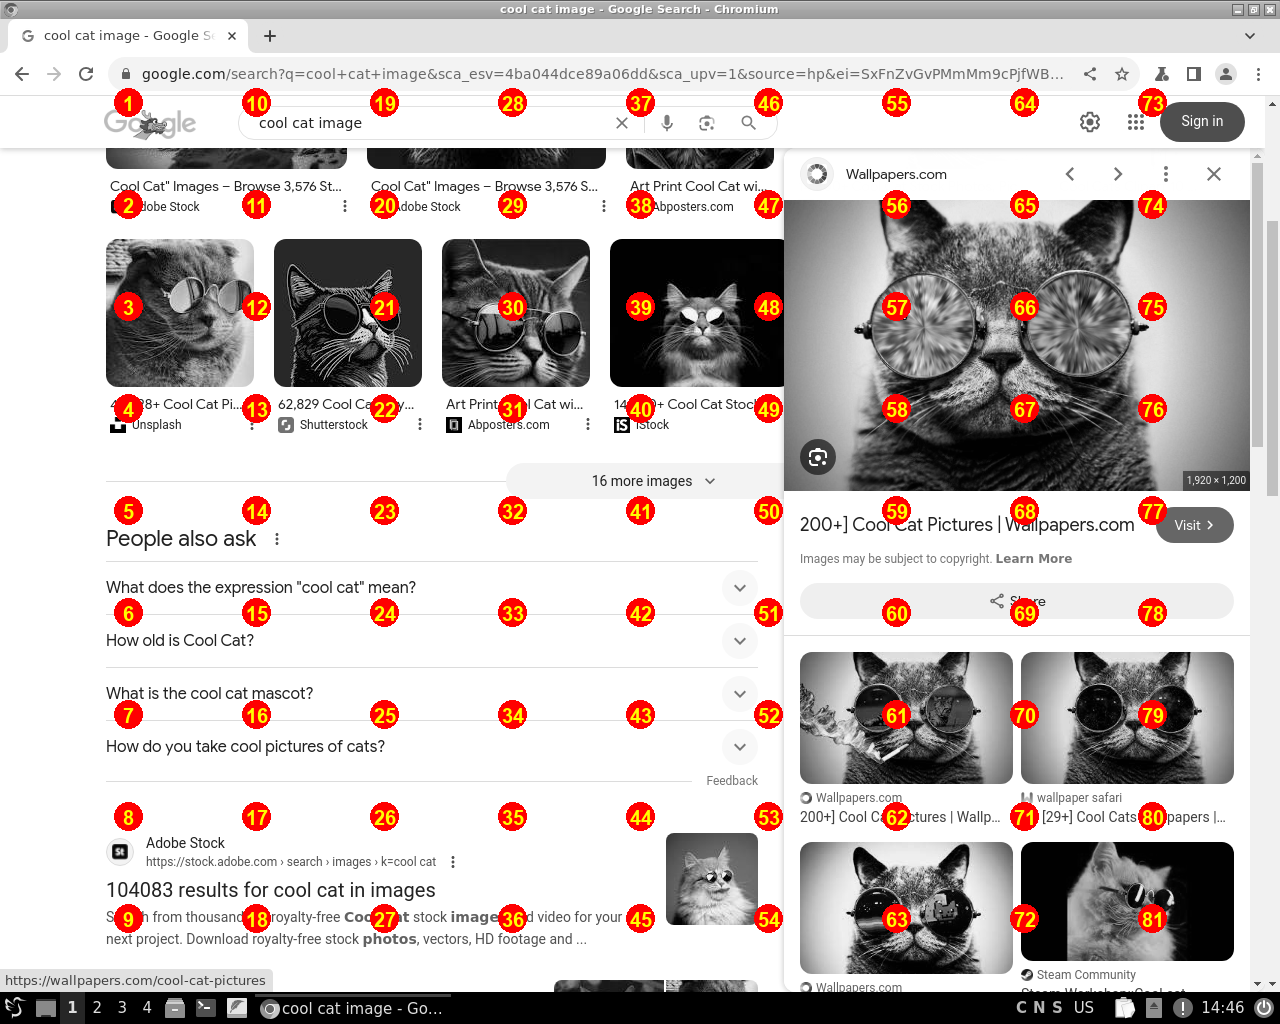Open the three-dot menu on the Shutterstock result
Viewport: 1280px width, 1024px height.
click(419, 423)
